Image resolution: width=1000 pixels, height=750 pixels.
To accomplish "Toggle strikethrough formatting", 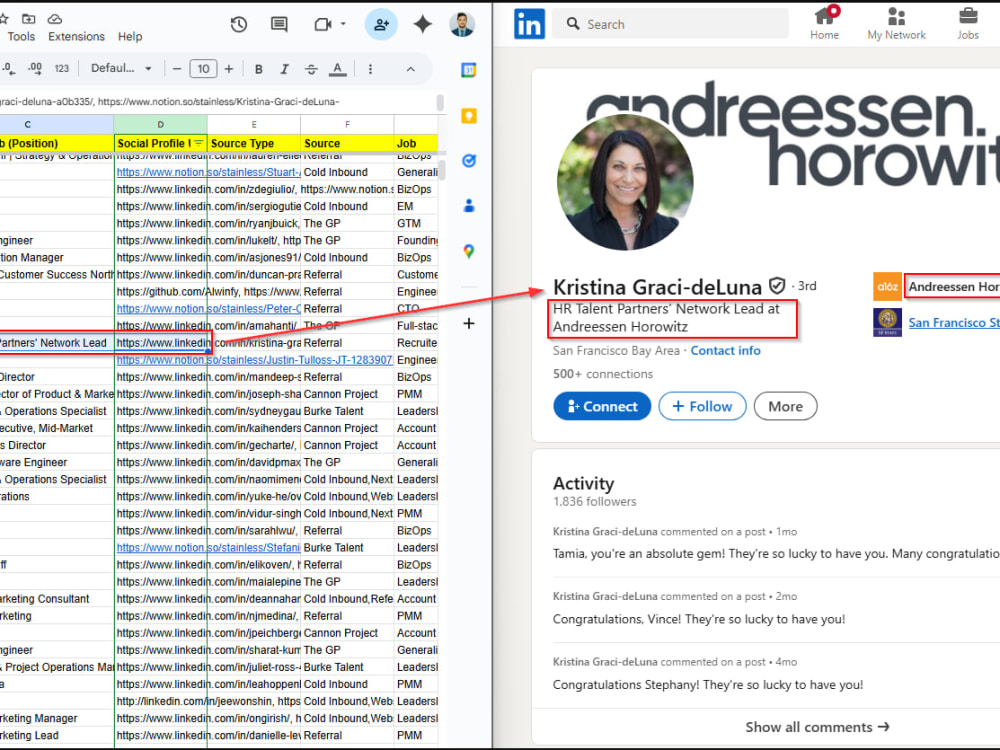I will pos(311,68).
